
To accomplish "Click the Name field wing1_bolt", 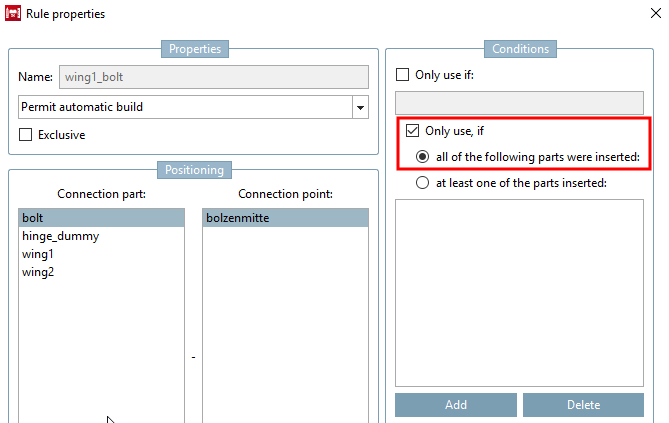I will click(x=212, y=76).
